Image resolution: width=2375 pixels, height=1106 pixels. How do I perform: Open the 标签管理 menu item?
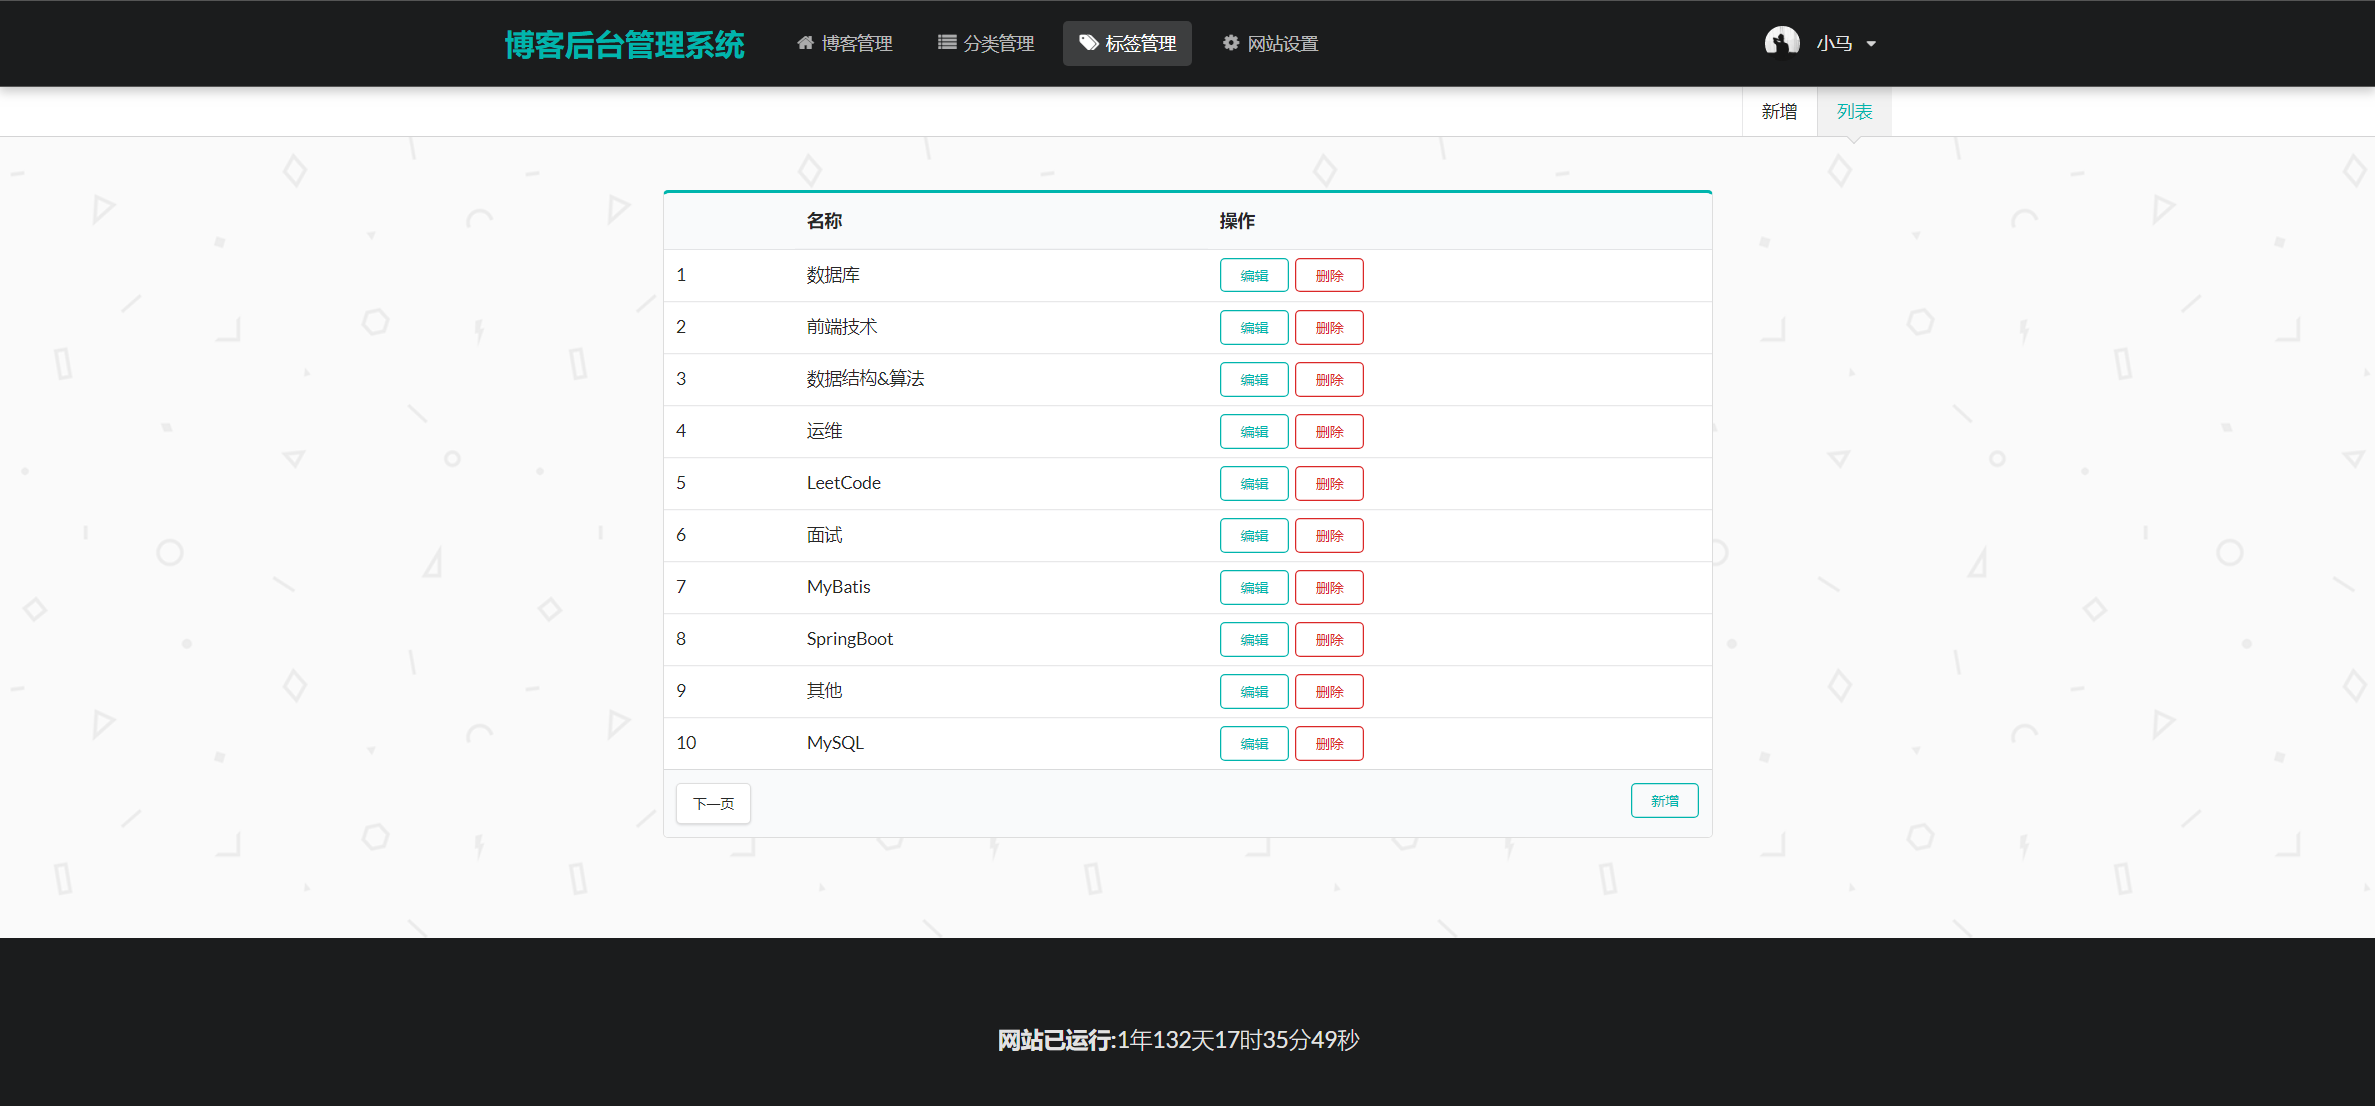tap(1127, 43)
